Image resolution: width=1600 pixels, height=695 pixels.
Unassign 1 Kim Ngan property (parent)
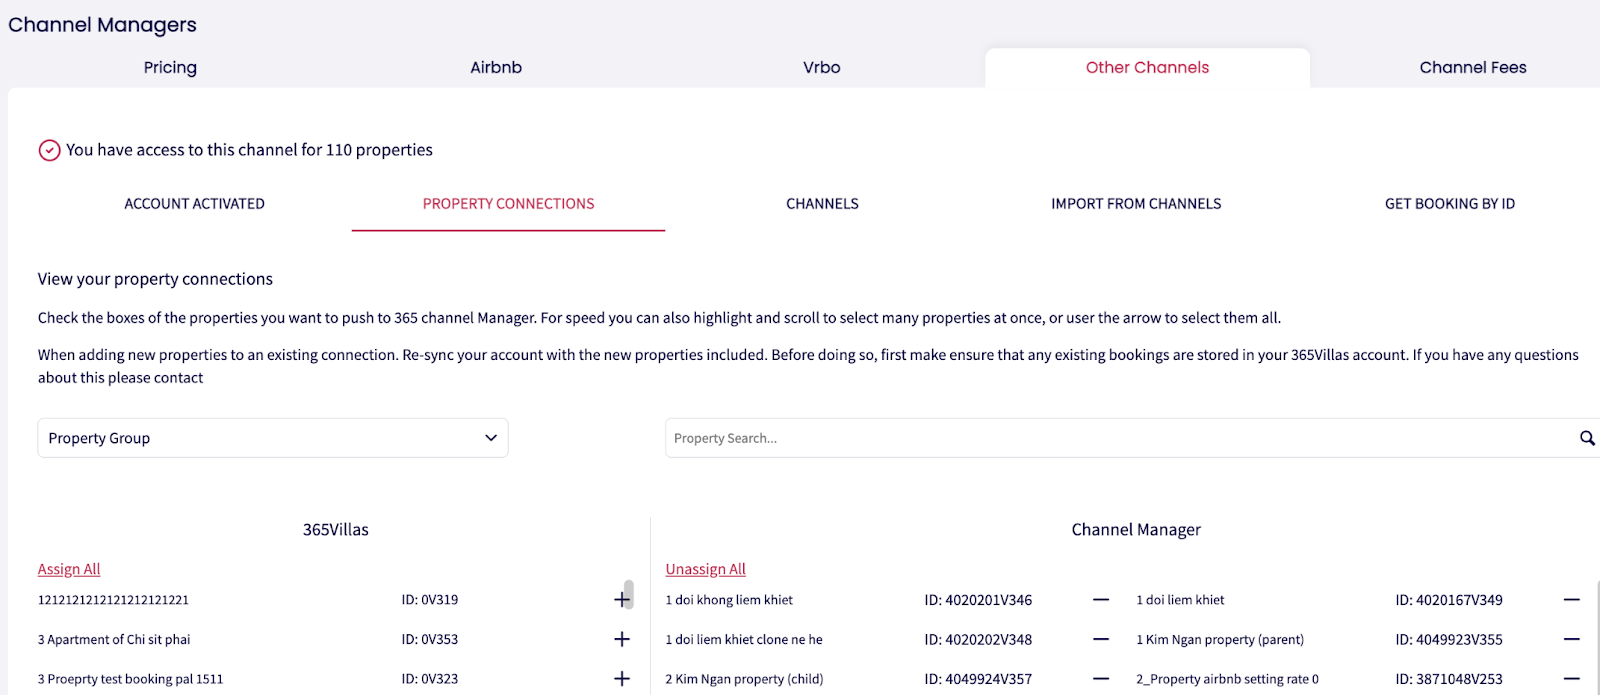(x=1572, y=639)
